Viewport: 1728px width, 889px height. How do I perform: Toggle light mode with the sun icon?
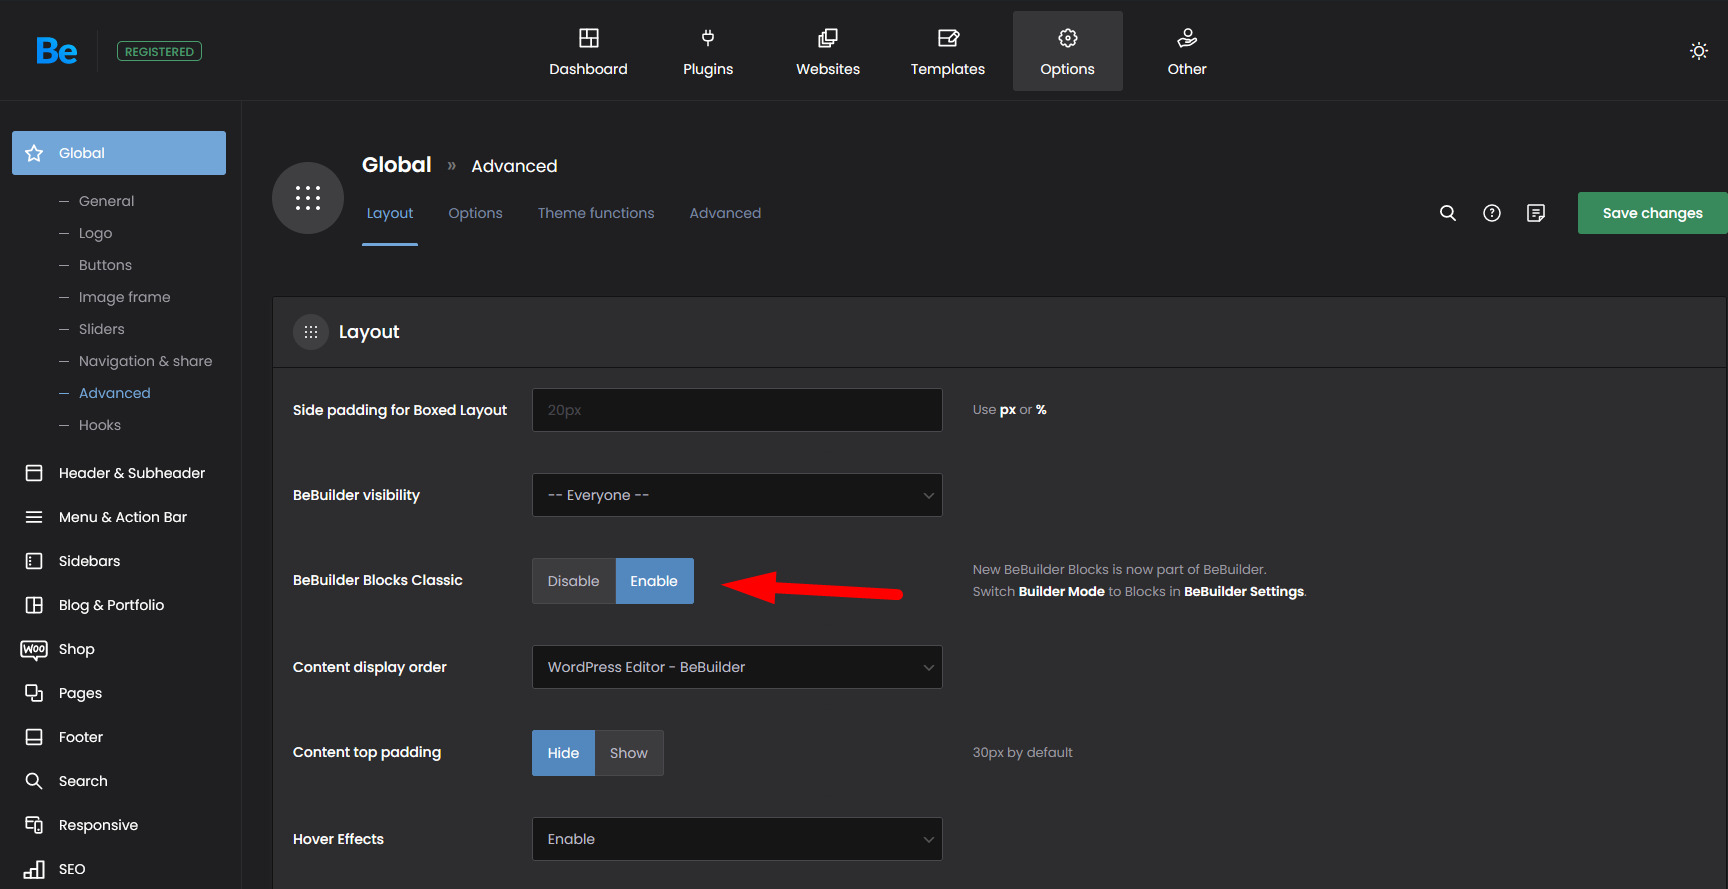[x=1699, y=51]
